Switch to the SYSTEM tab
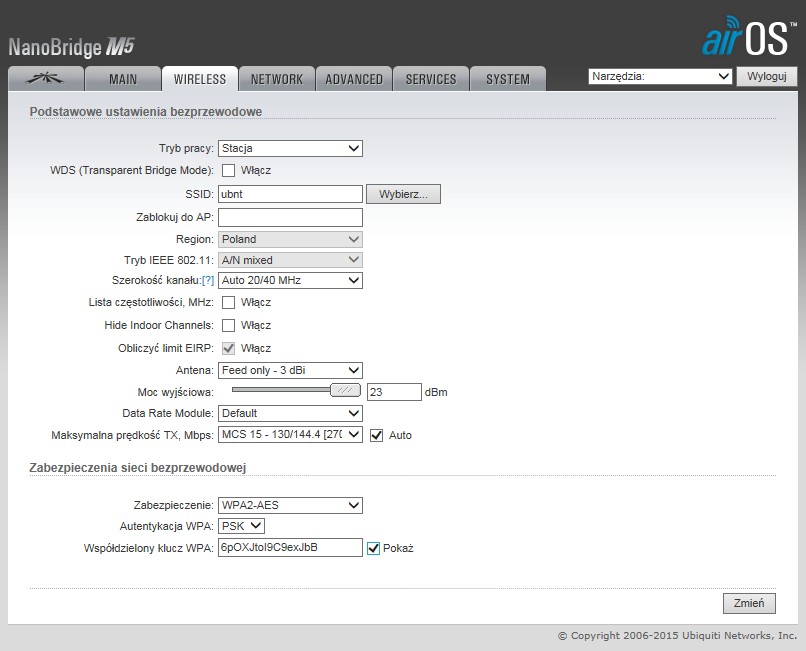The image size is (806, 651). pos(508,79)
